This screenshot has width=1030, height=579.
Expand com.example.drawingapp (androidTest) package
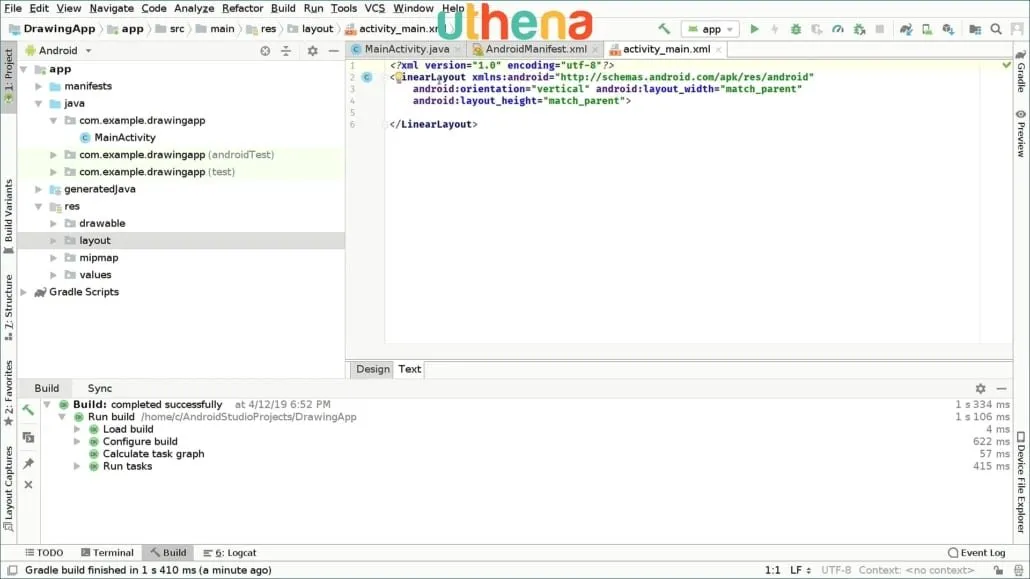coord(53,154)
